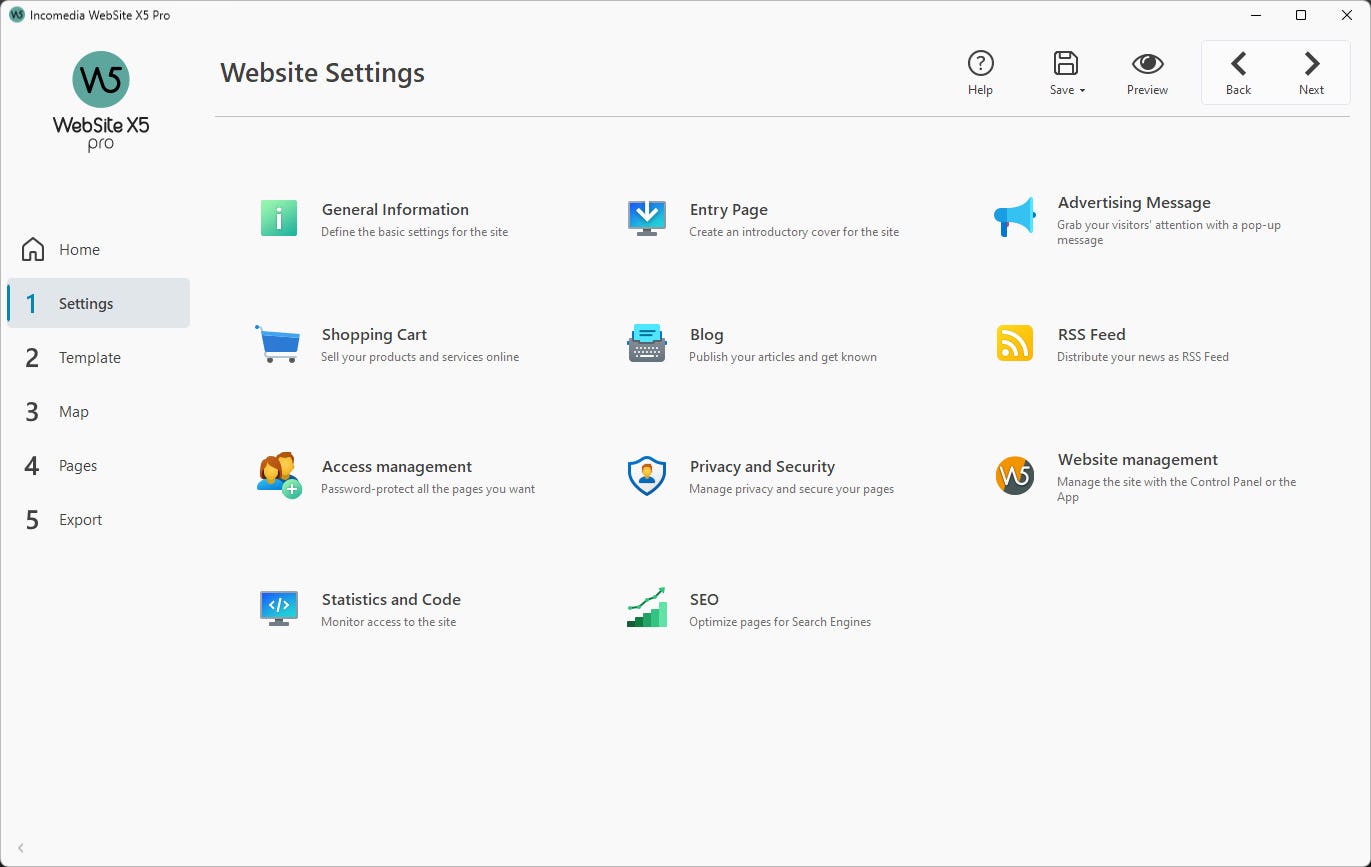This screenshot has height=867, width=1371.
Task: Click the Entry Page icon
Action: pos(645,217)
